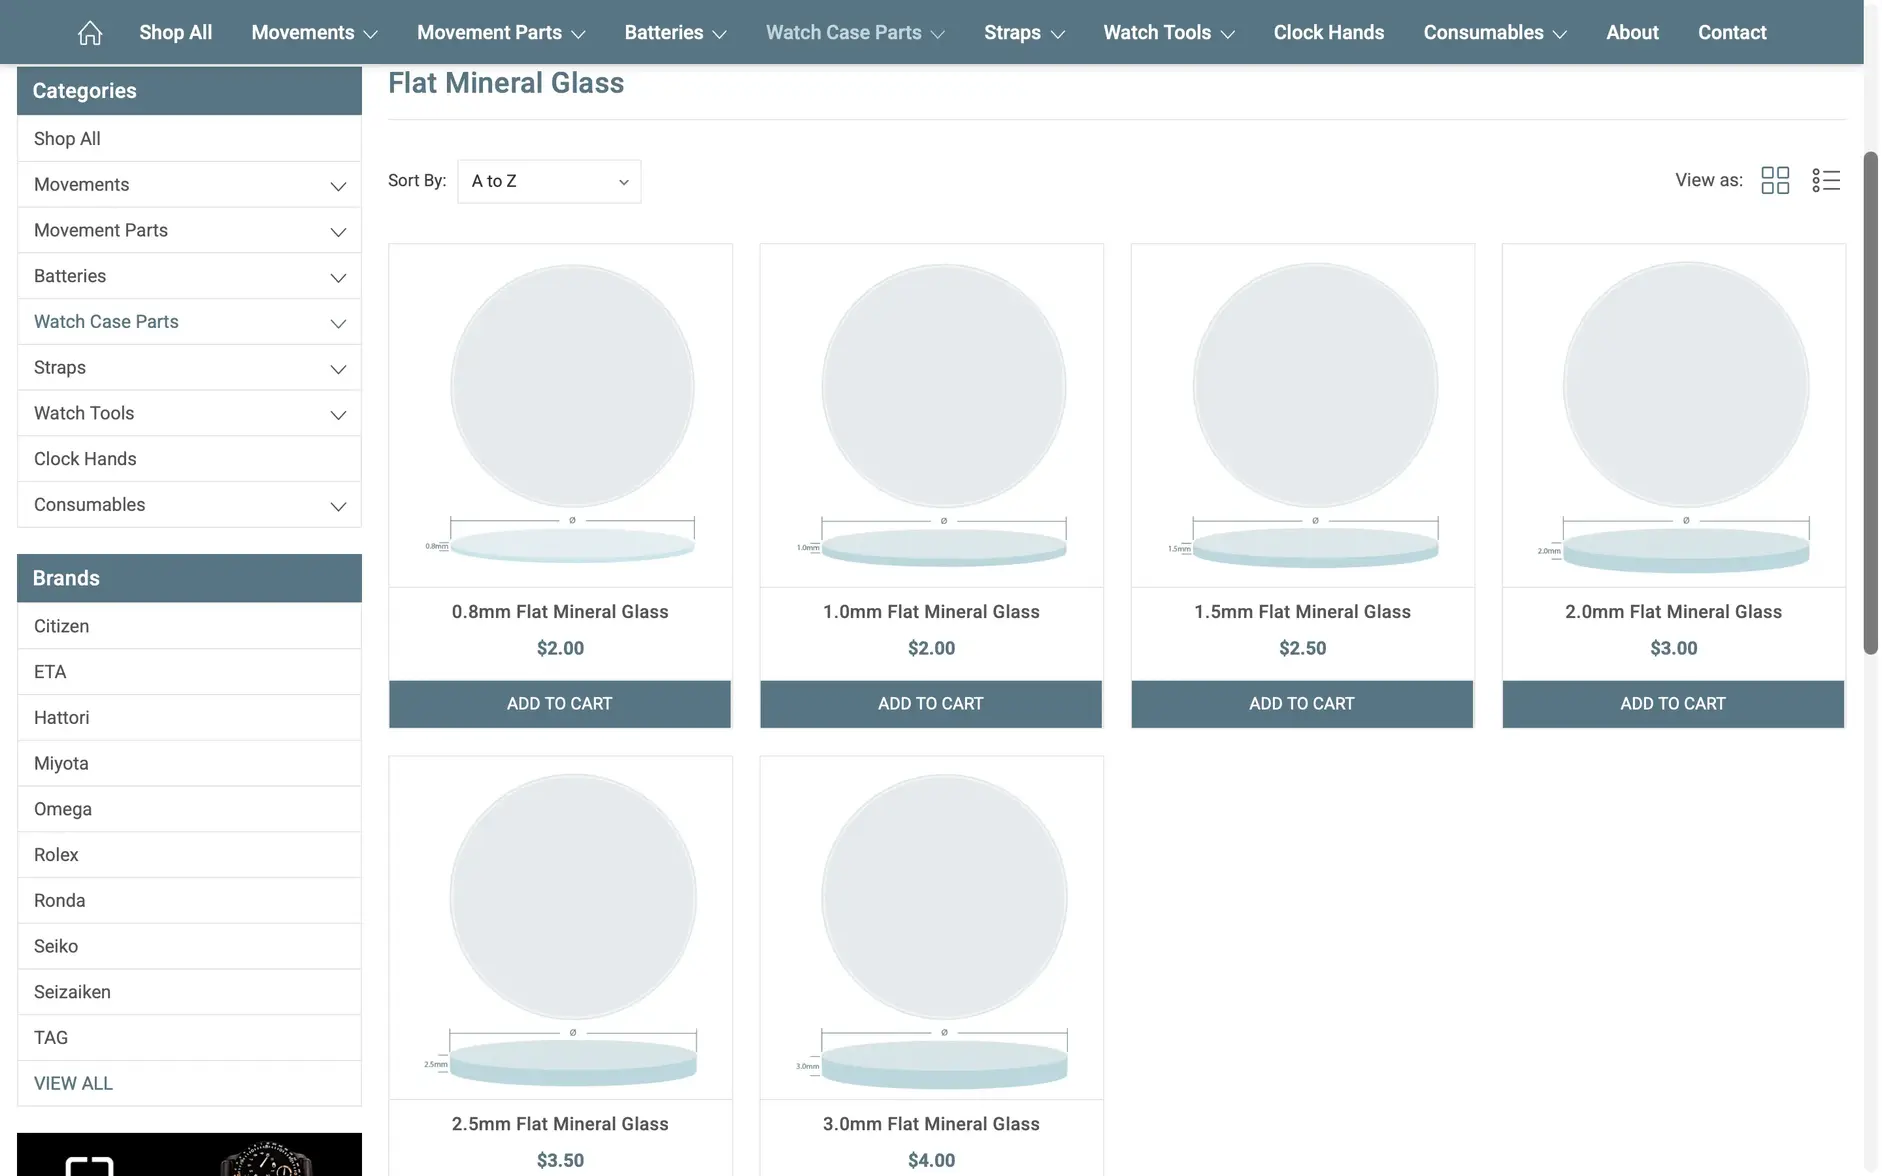Select Contact from the top navigation

[1732, 31]
